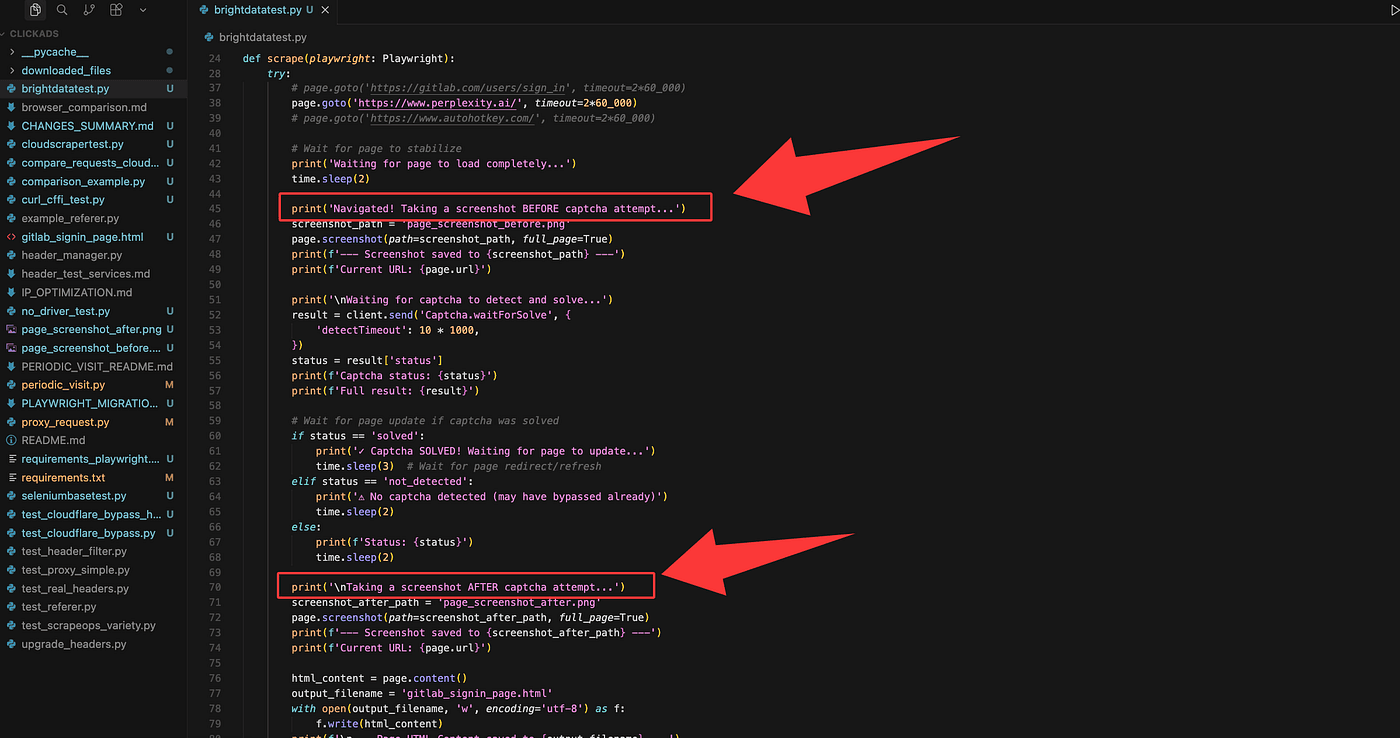This screenshot has width=1400, height=738.
Task: Open gitlab_signin_page.html in the file tree
Action: tap(82, 237)
